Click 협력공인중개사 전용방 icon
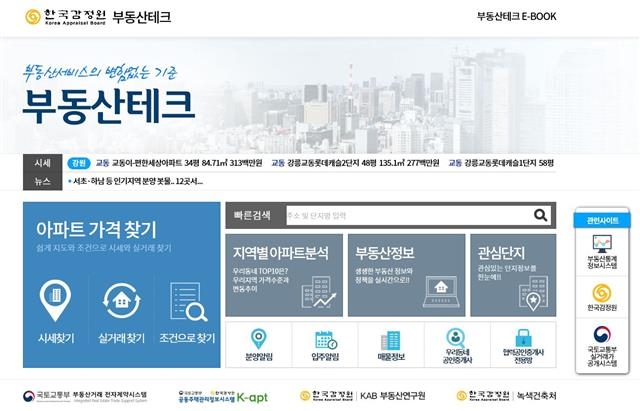This screenshot has width=640, height=411. click(521, 340)
